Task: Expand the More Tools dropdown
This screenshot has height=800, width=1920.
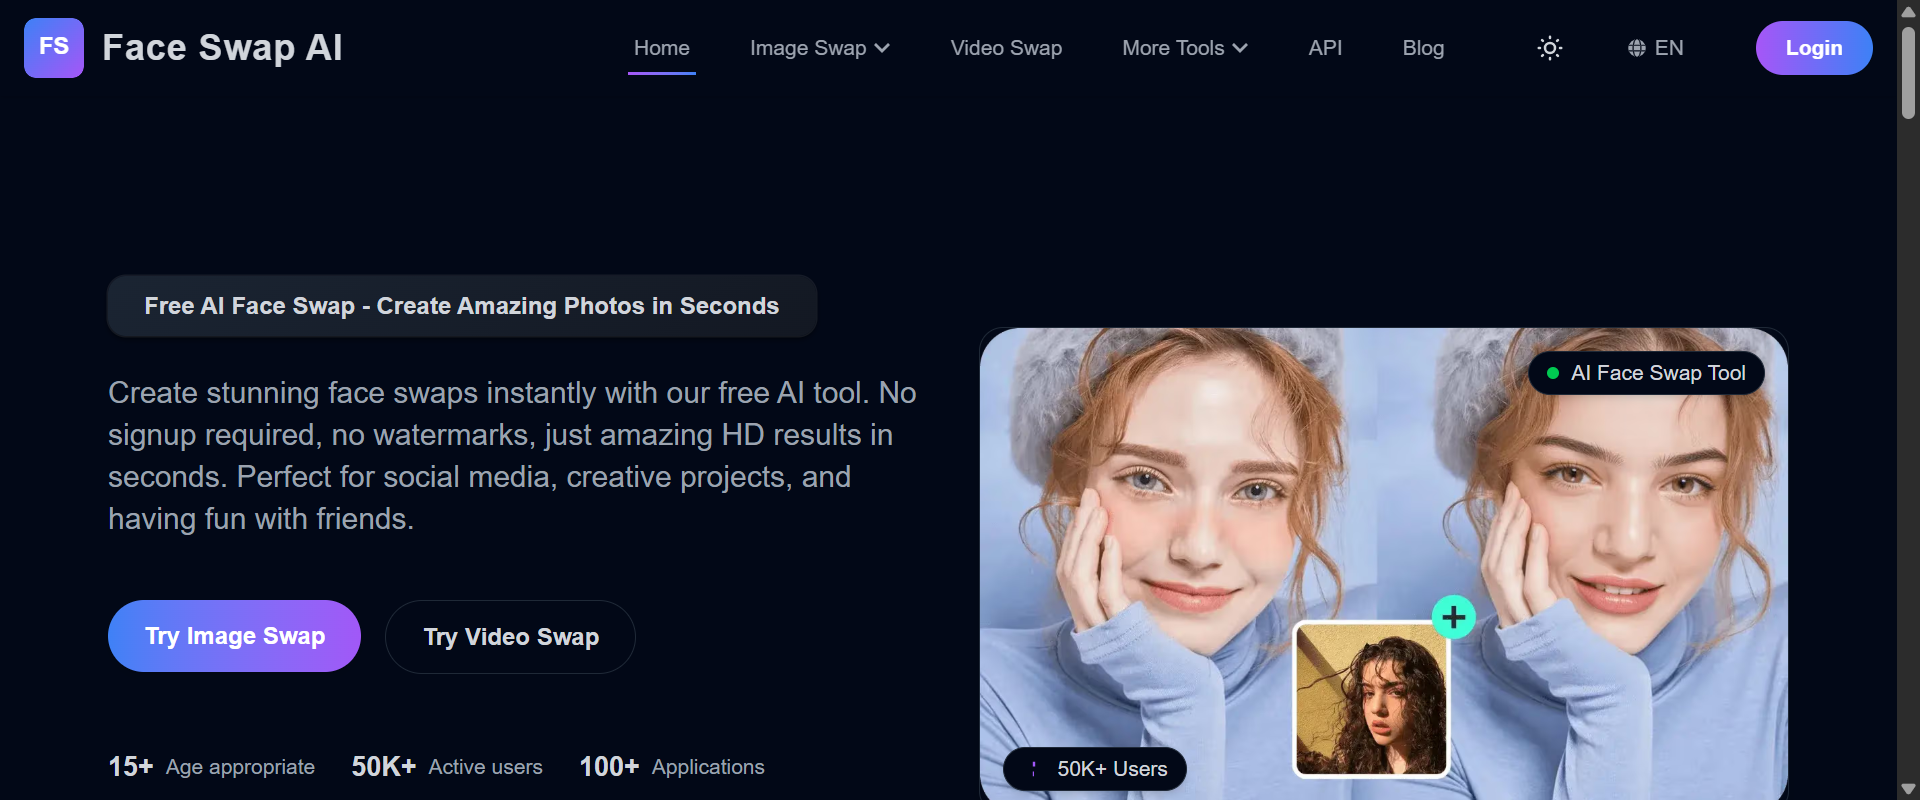Action: coord(1185,48)
